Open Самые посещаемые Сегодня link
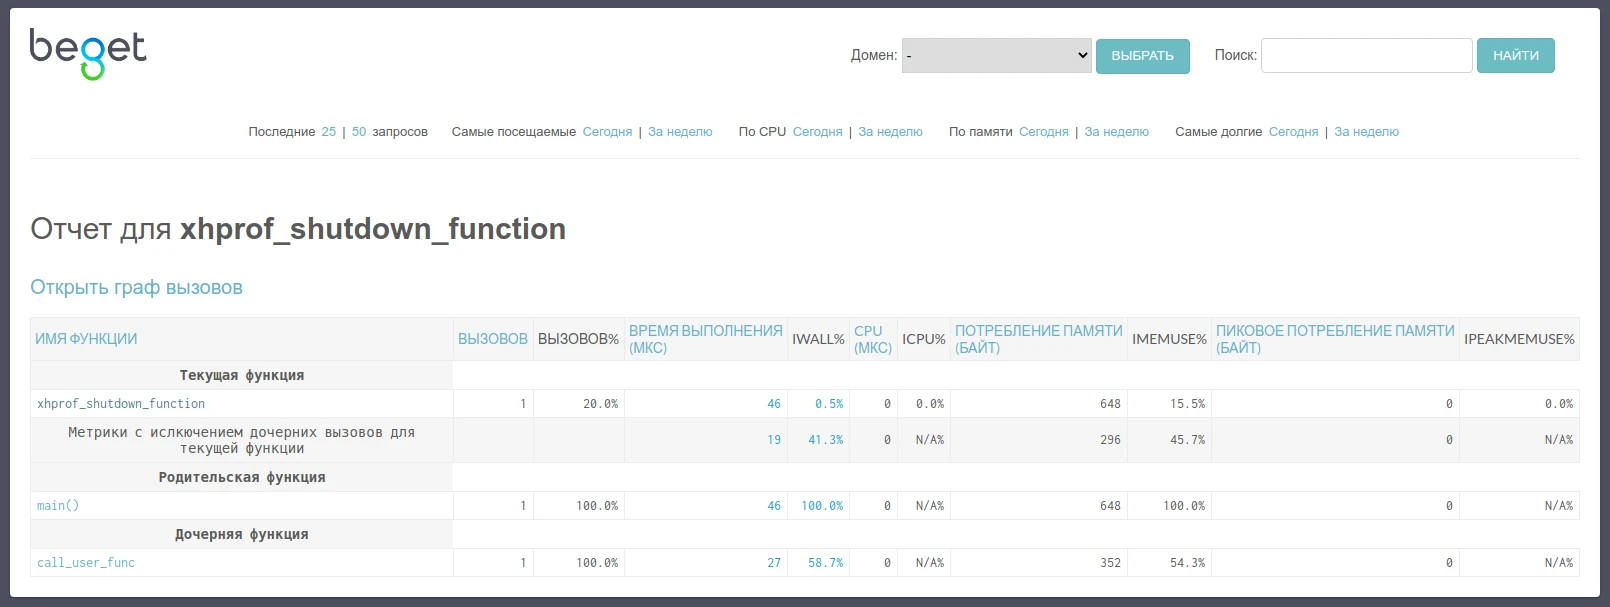 tap(607, 132)
